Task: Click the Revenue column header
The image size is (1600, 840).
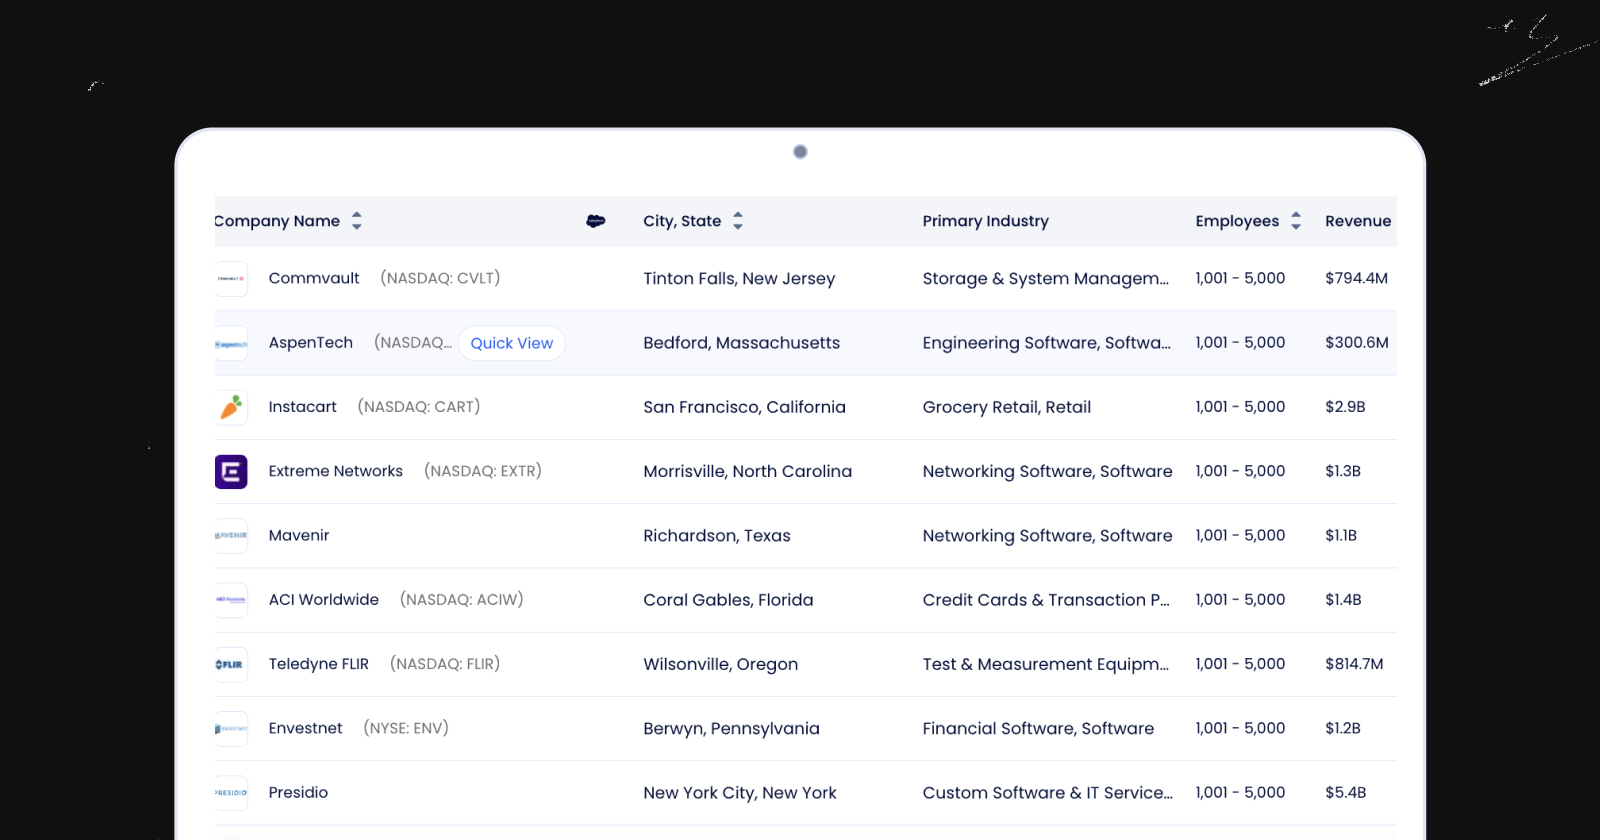Action: pos(1358,221)
